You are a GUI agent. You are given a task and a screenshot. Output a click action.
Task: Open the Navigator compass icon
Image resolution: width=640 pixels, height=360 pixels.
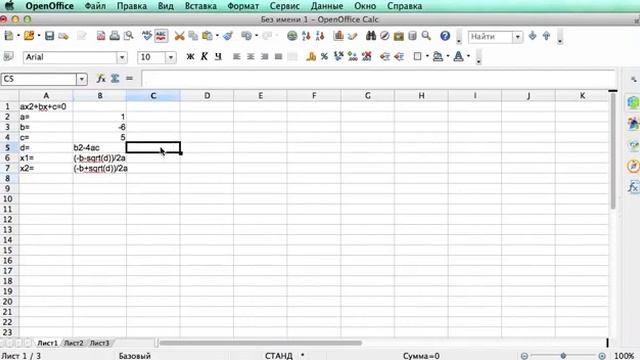pos(384,36)
